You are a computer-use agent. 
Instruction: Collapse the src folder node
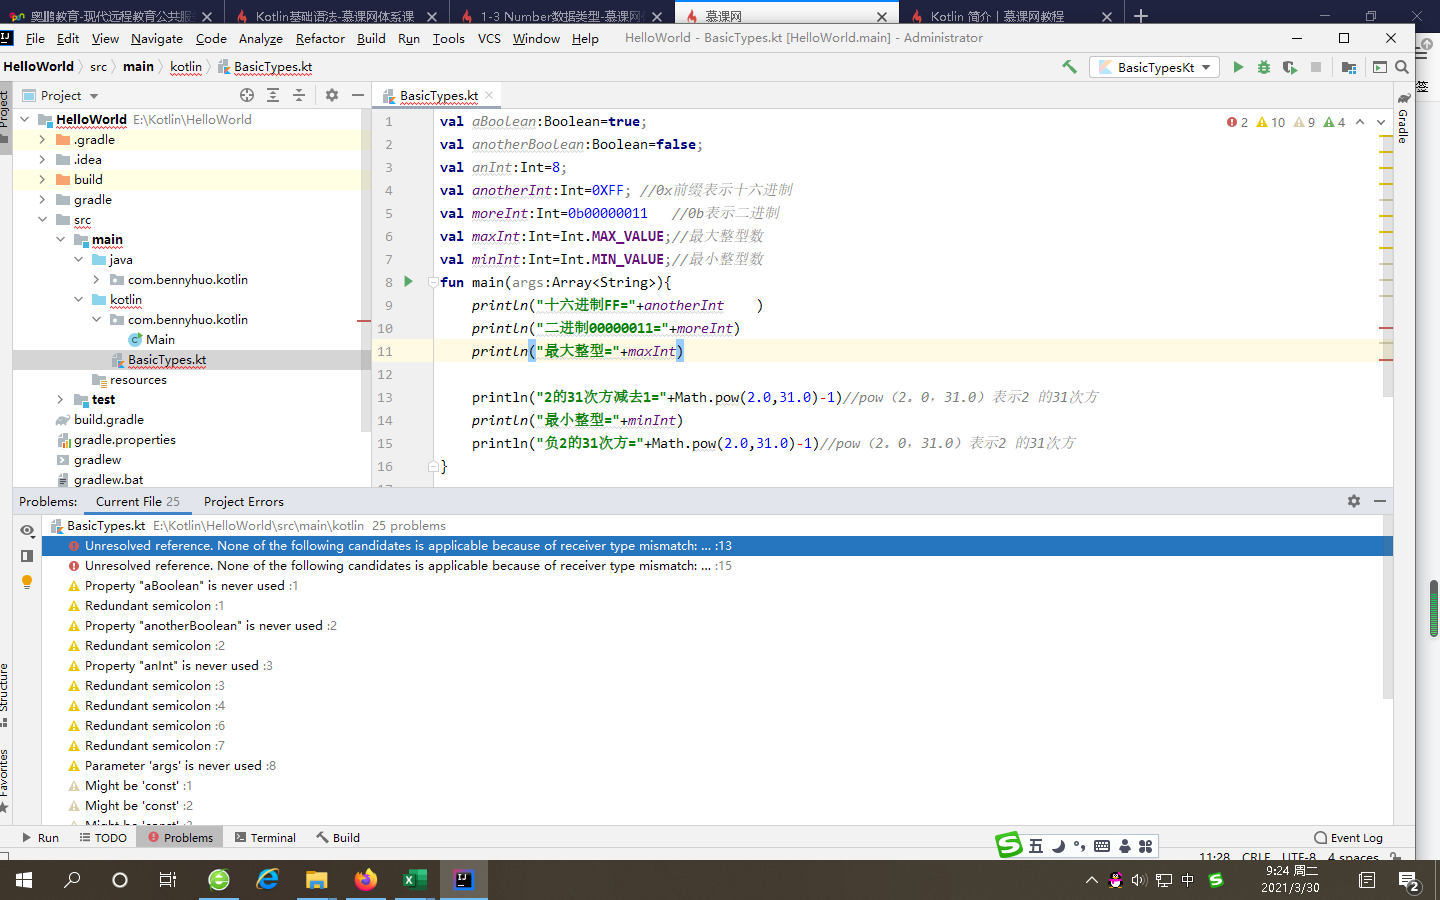(x=42, y=220)
